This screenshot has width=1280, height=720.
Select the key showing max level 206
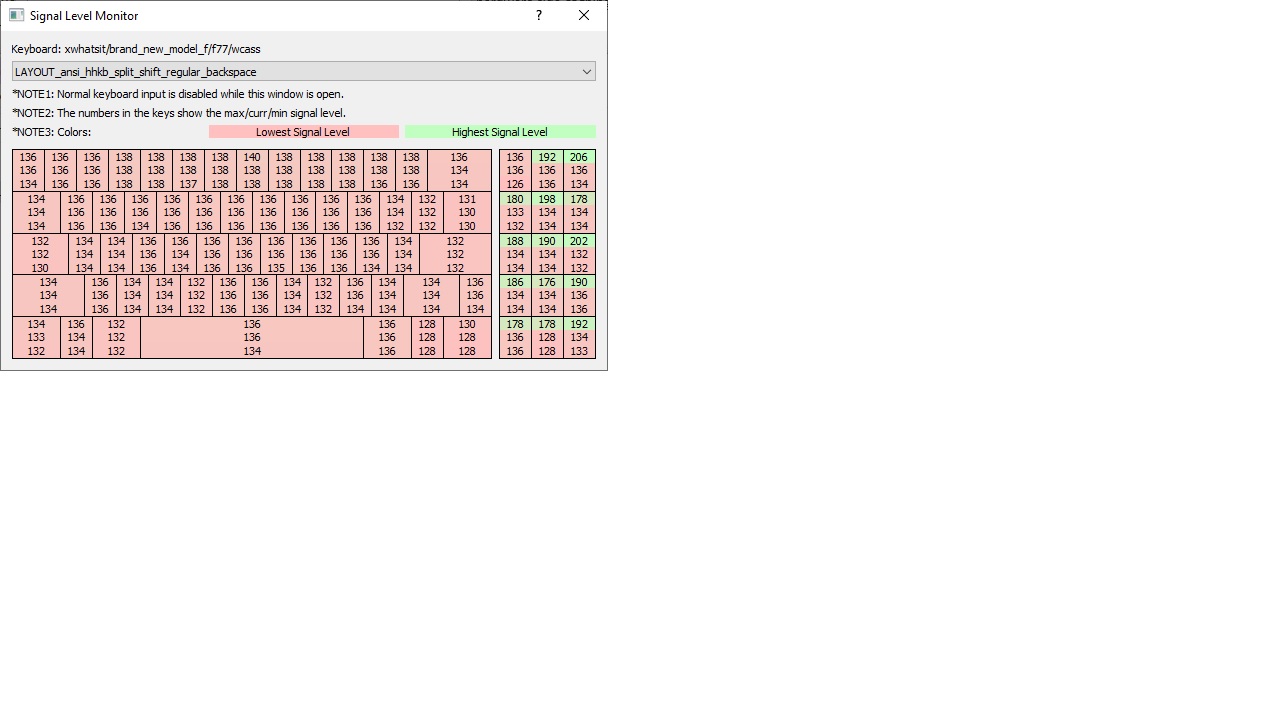point(579,170)
